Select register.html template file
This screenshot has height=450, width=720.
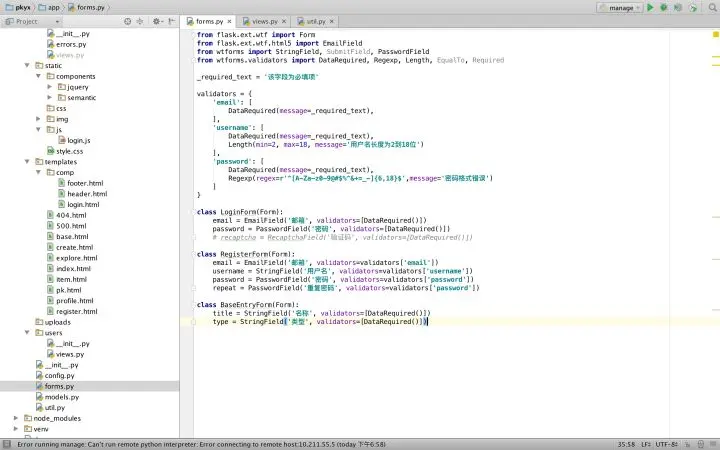pyautogui.click(x=72, y=311)
